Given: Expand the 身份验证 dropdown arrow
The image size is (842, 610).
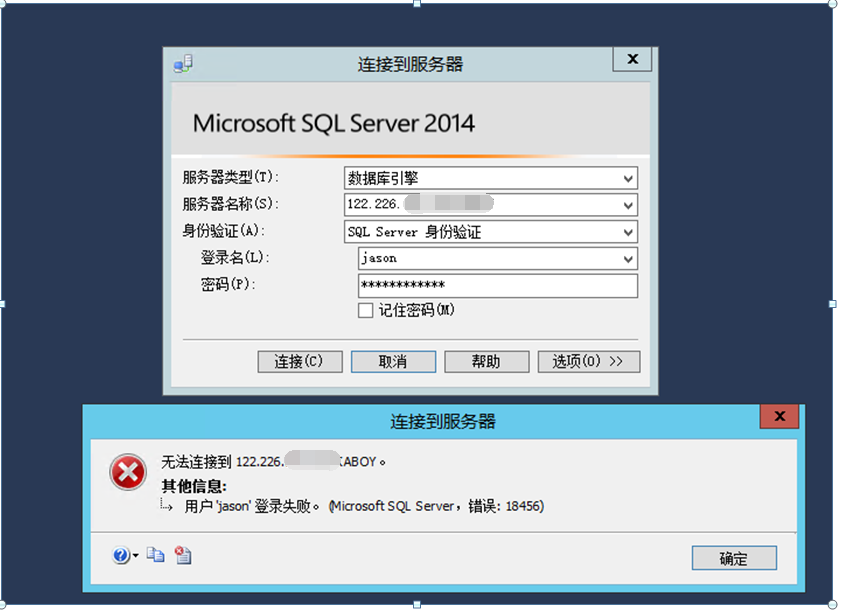Looking at the screenshot, I should pos(628,232).
